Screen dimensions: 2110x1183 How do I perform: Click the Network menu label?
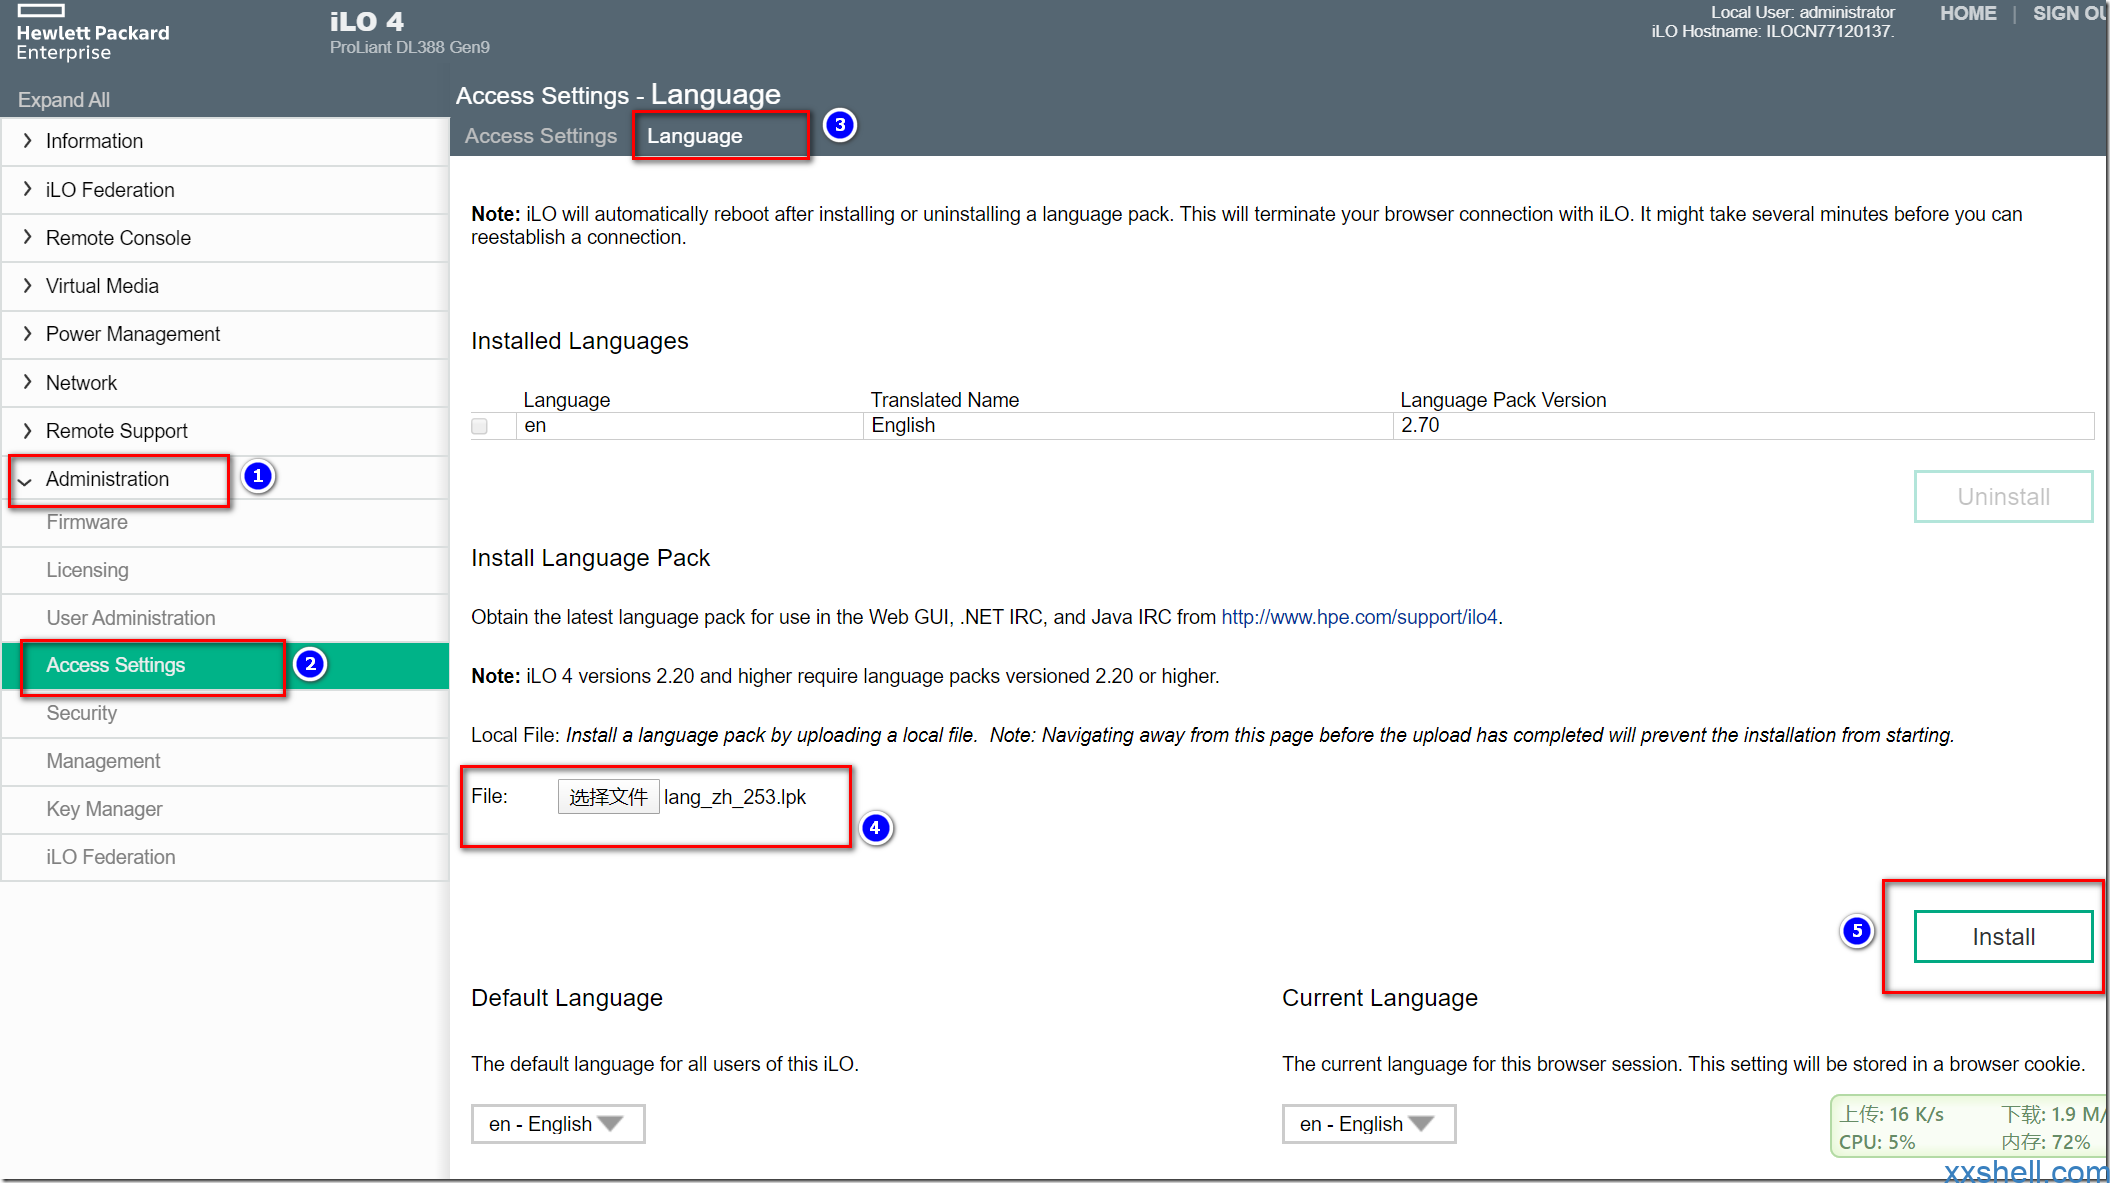click(x=81, y=383)
